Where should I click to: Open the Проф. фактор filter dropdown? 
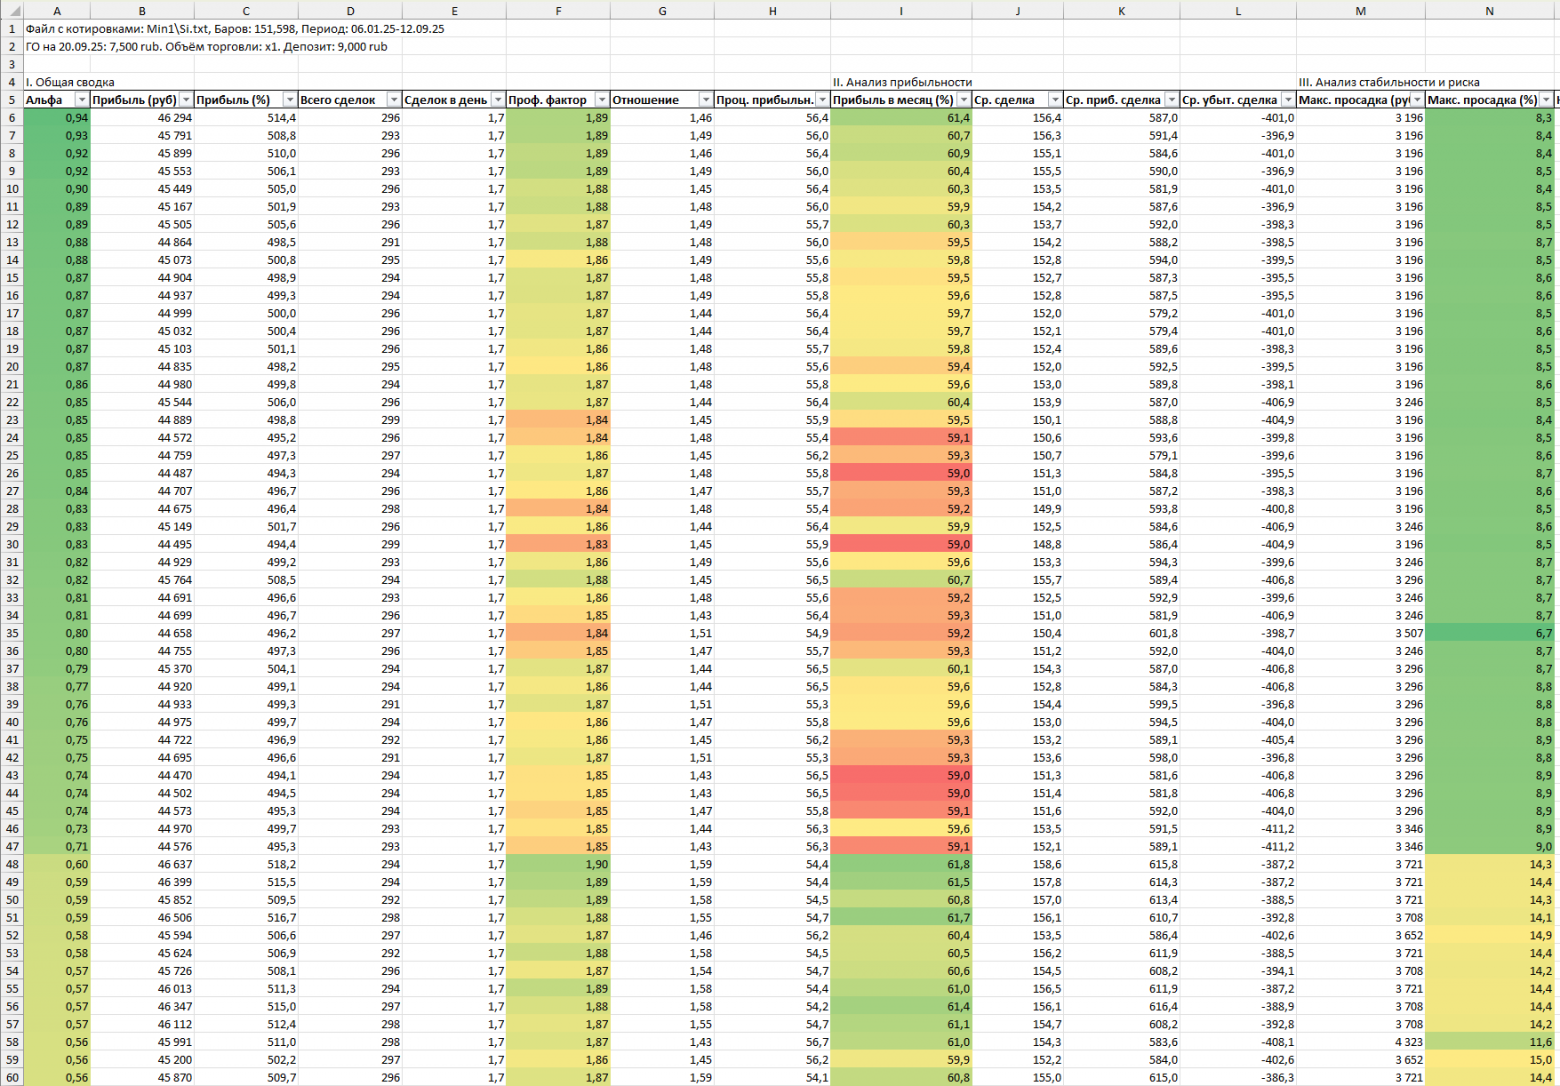pos(602,100)
